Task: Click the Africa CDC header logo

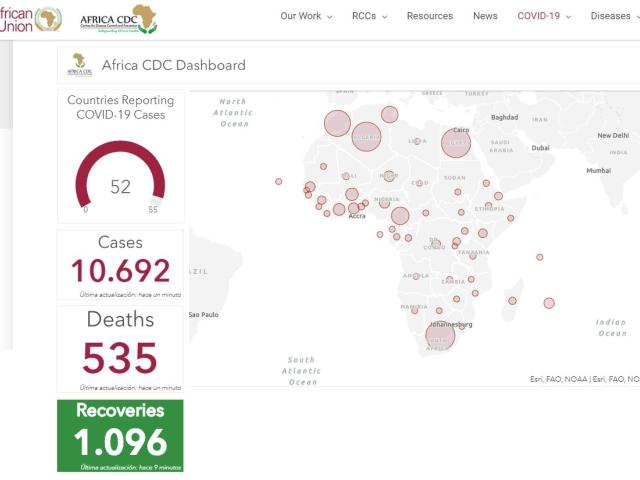Action: click(118, 19)
